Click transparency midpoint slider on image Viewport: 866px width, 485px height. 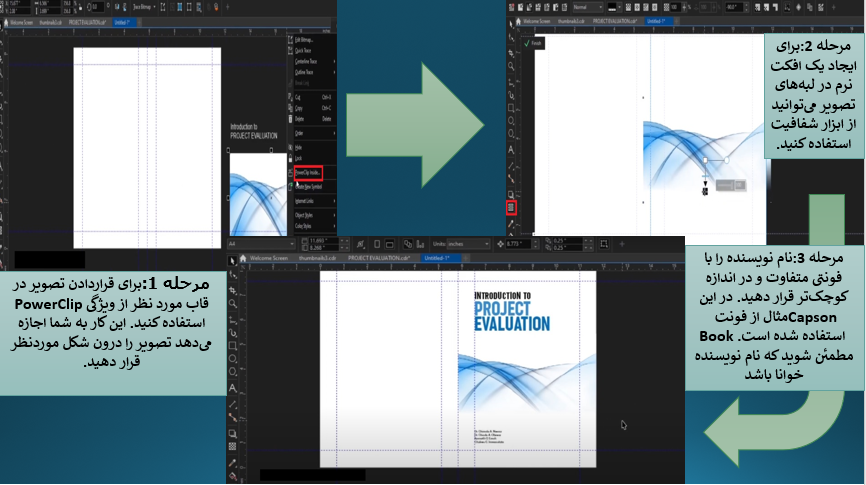[705, 177]
